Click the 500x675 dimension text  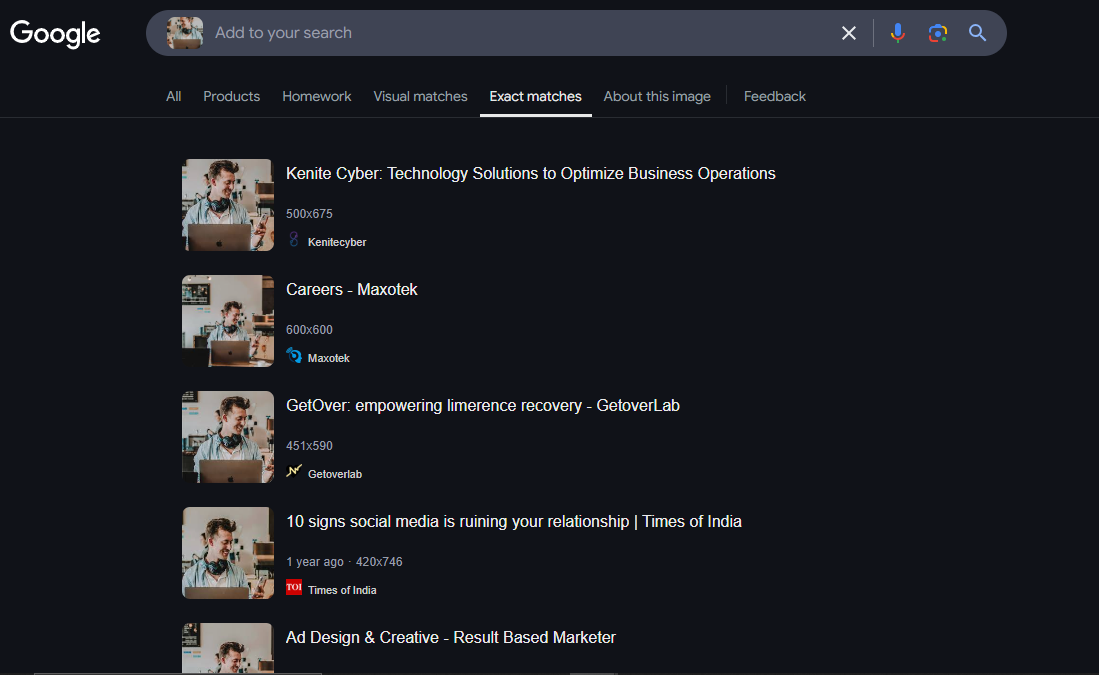(x=309, y=214)
